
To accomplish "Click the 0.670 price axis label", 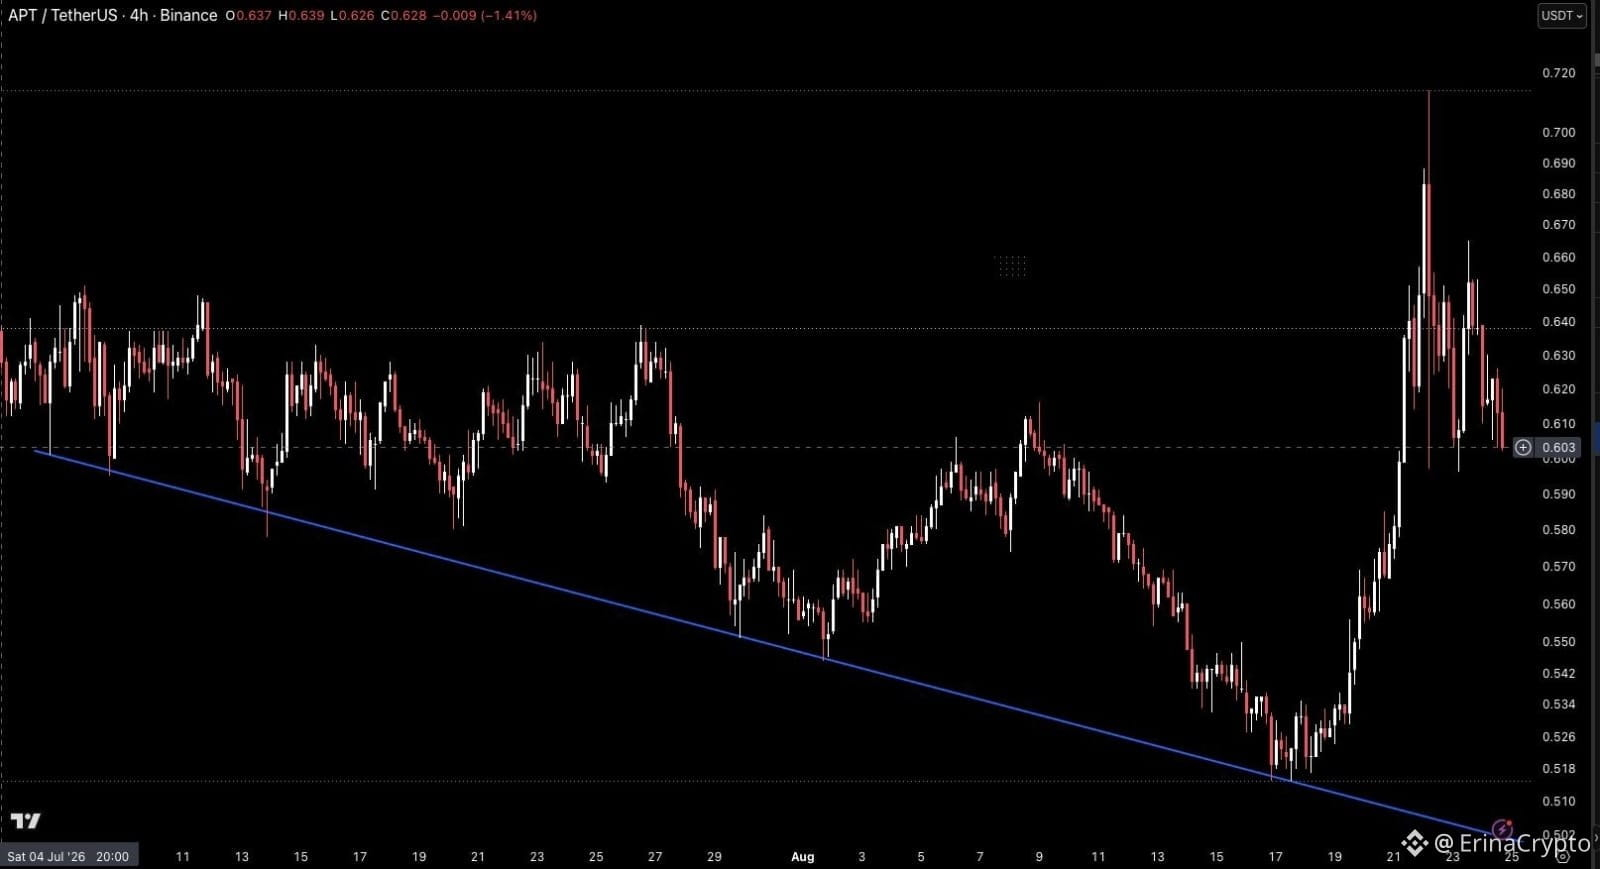I will coord(1559,225).
